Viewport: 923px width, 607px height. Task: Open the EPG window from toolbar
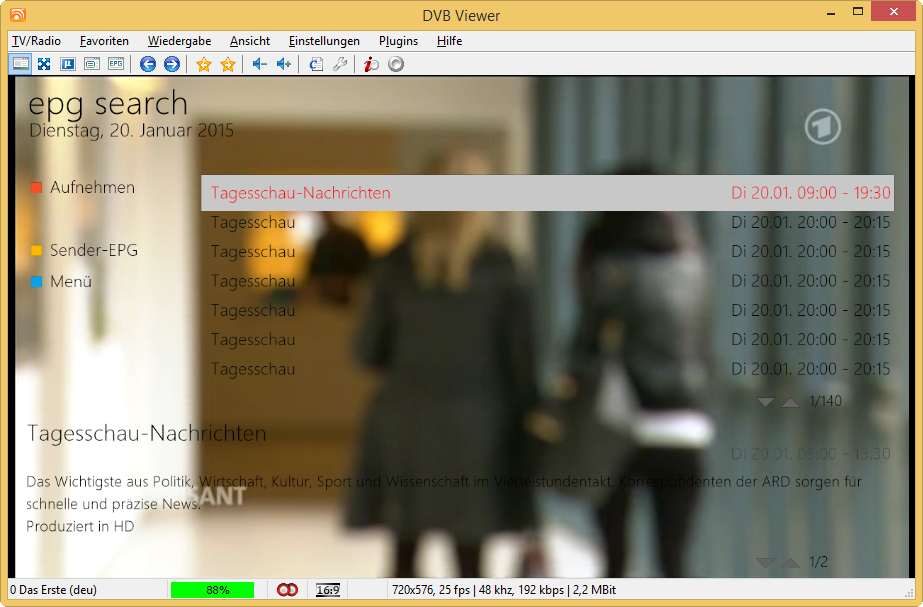116,64
